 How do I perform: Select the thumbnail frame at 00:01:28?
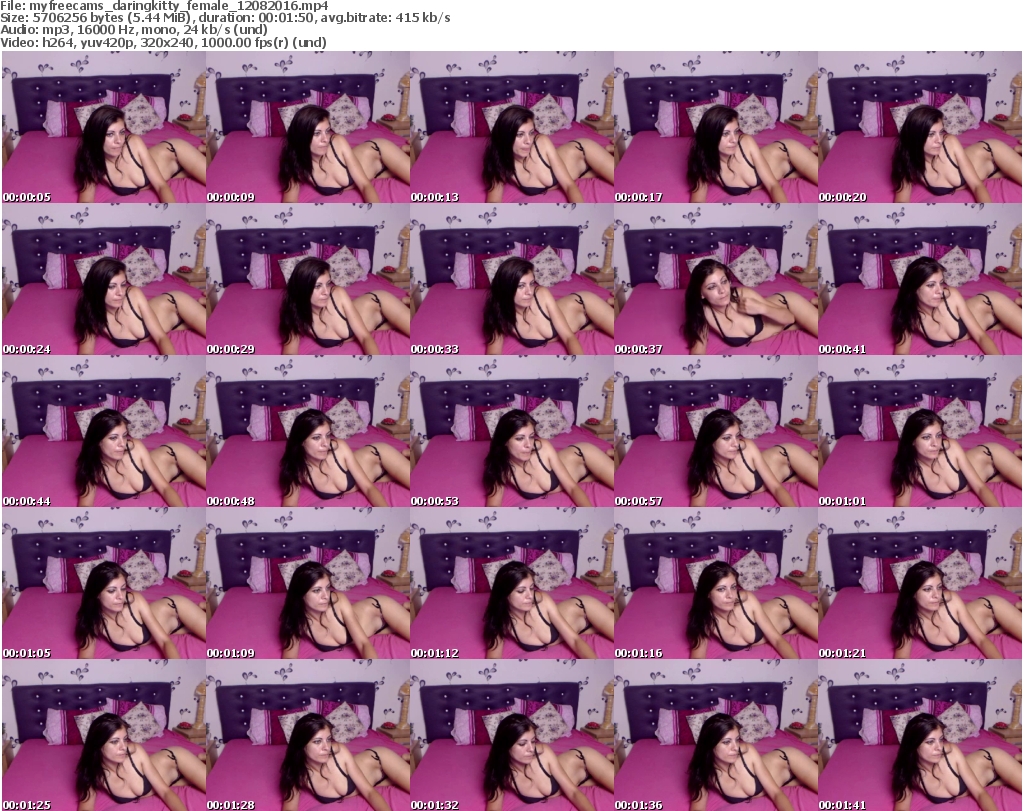click(x=308, y=735)
